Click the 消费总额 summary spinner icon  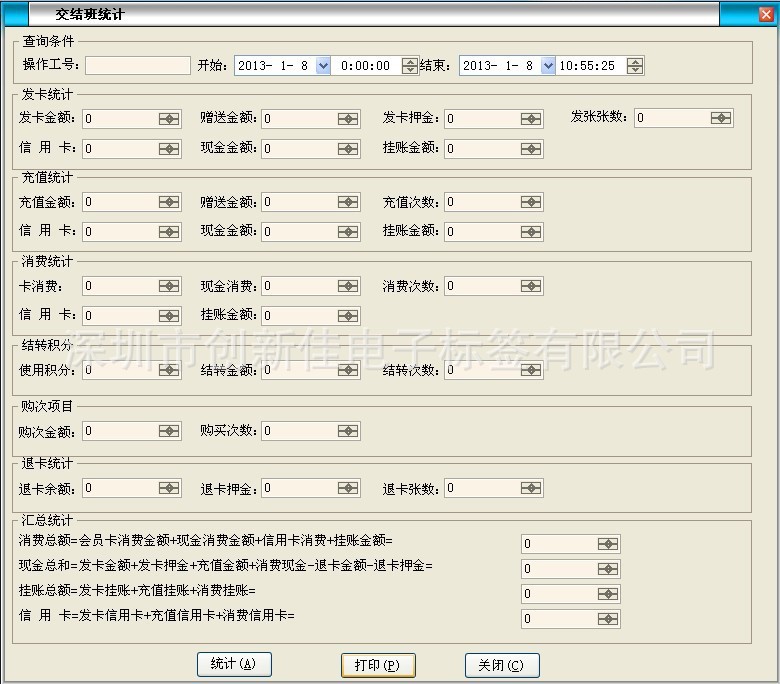coord(608,544)
